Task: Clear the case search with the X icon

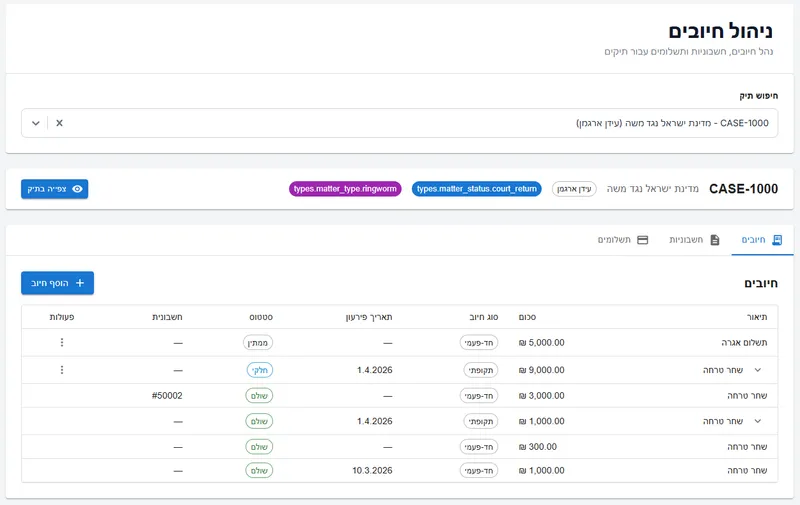Action: pos(59,123)
